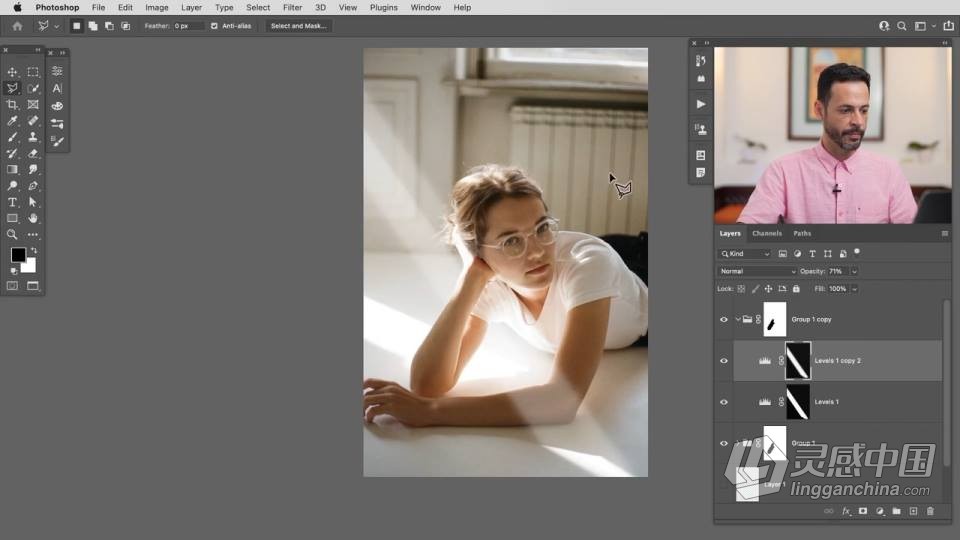This screenshot has height=540, width=960.
Task: Select the Dodge tool
Action: 12,186
